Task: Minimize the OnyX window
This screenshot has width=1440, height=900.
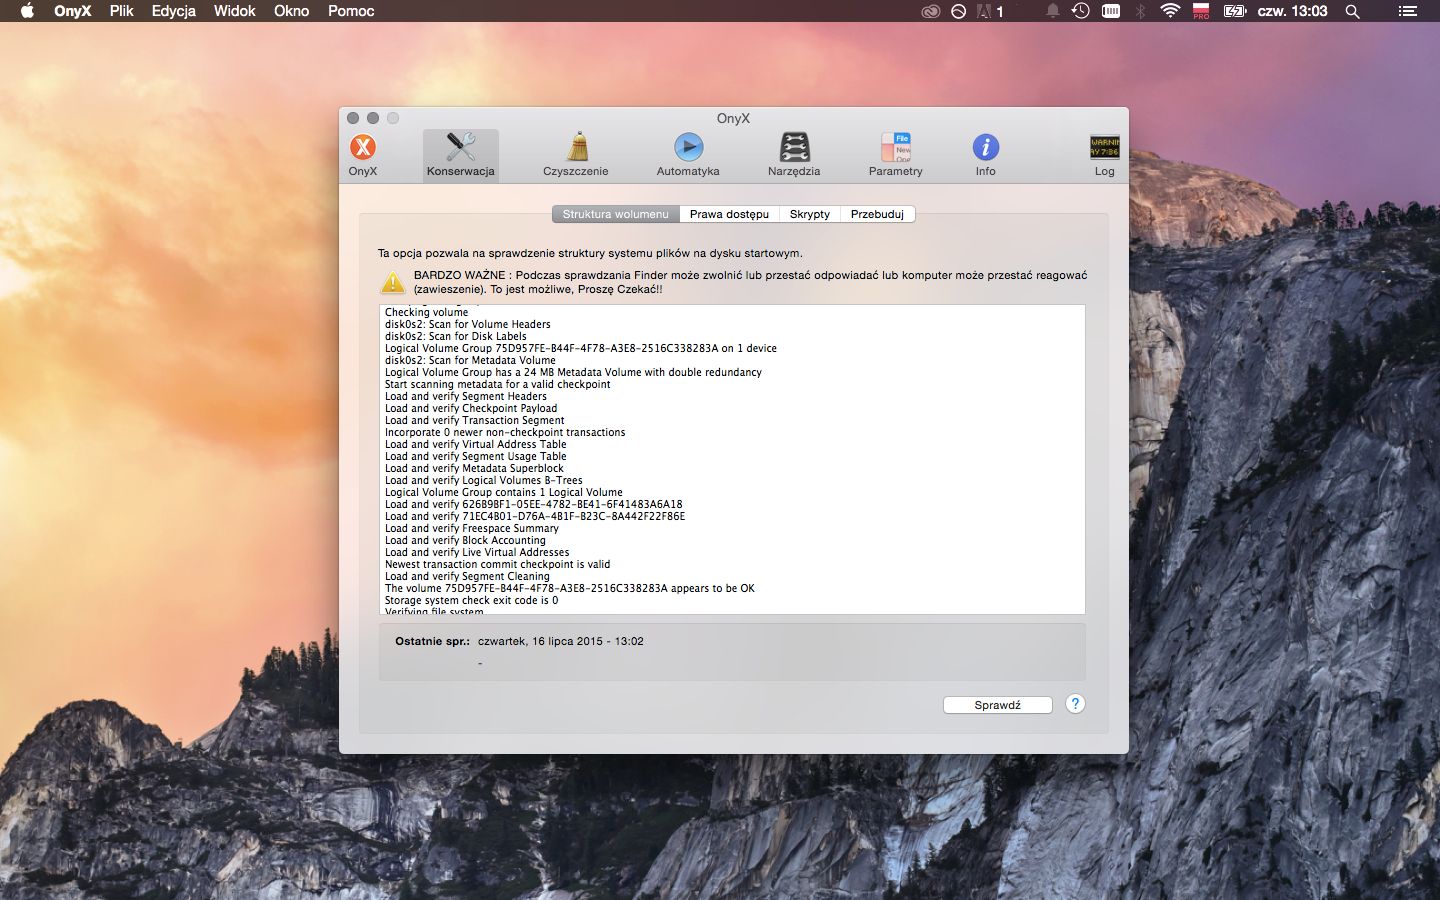Action: (x=373, y=118)
